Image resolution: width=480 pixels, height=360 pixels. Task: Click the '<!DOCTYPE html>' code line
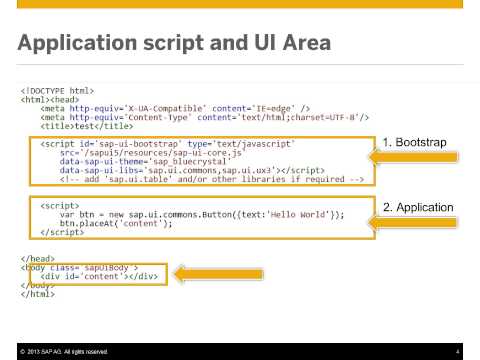(x=57, y=91)
